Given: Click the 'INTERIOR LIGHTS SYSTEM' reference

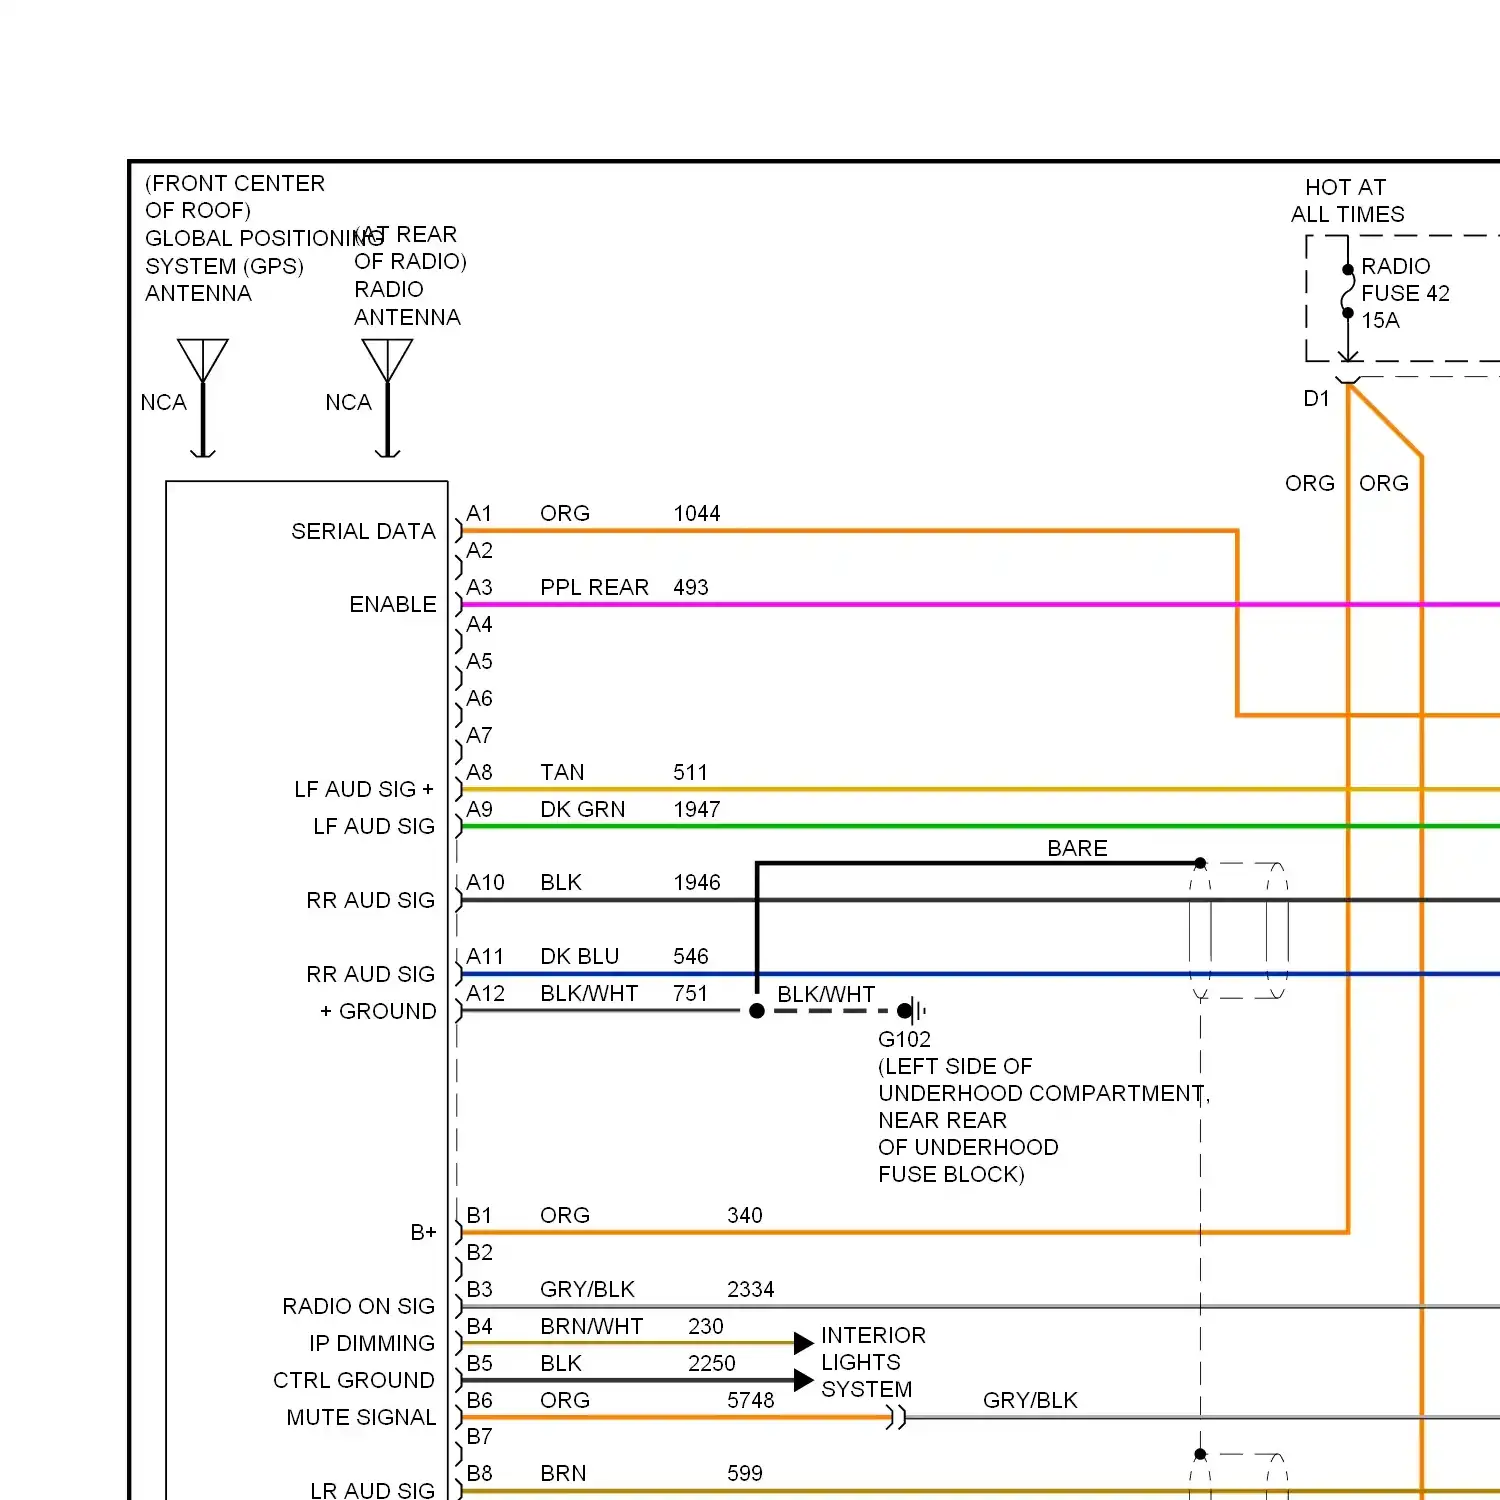Looking at the screenshot, I should (x=873, y=1362).
